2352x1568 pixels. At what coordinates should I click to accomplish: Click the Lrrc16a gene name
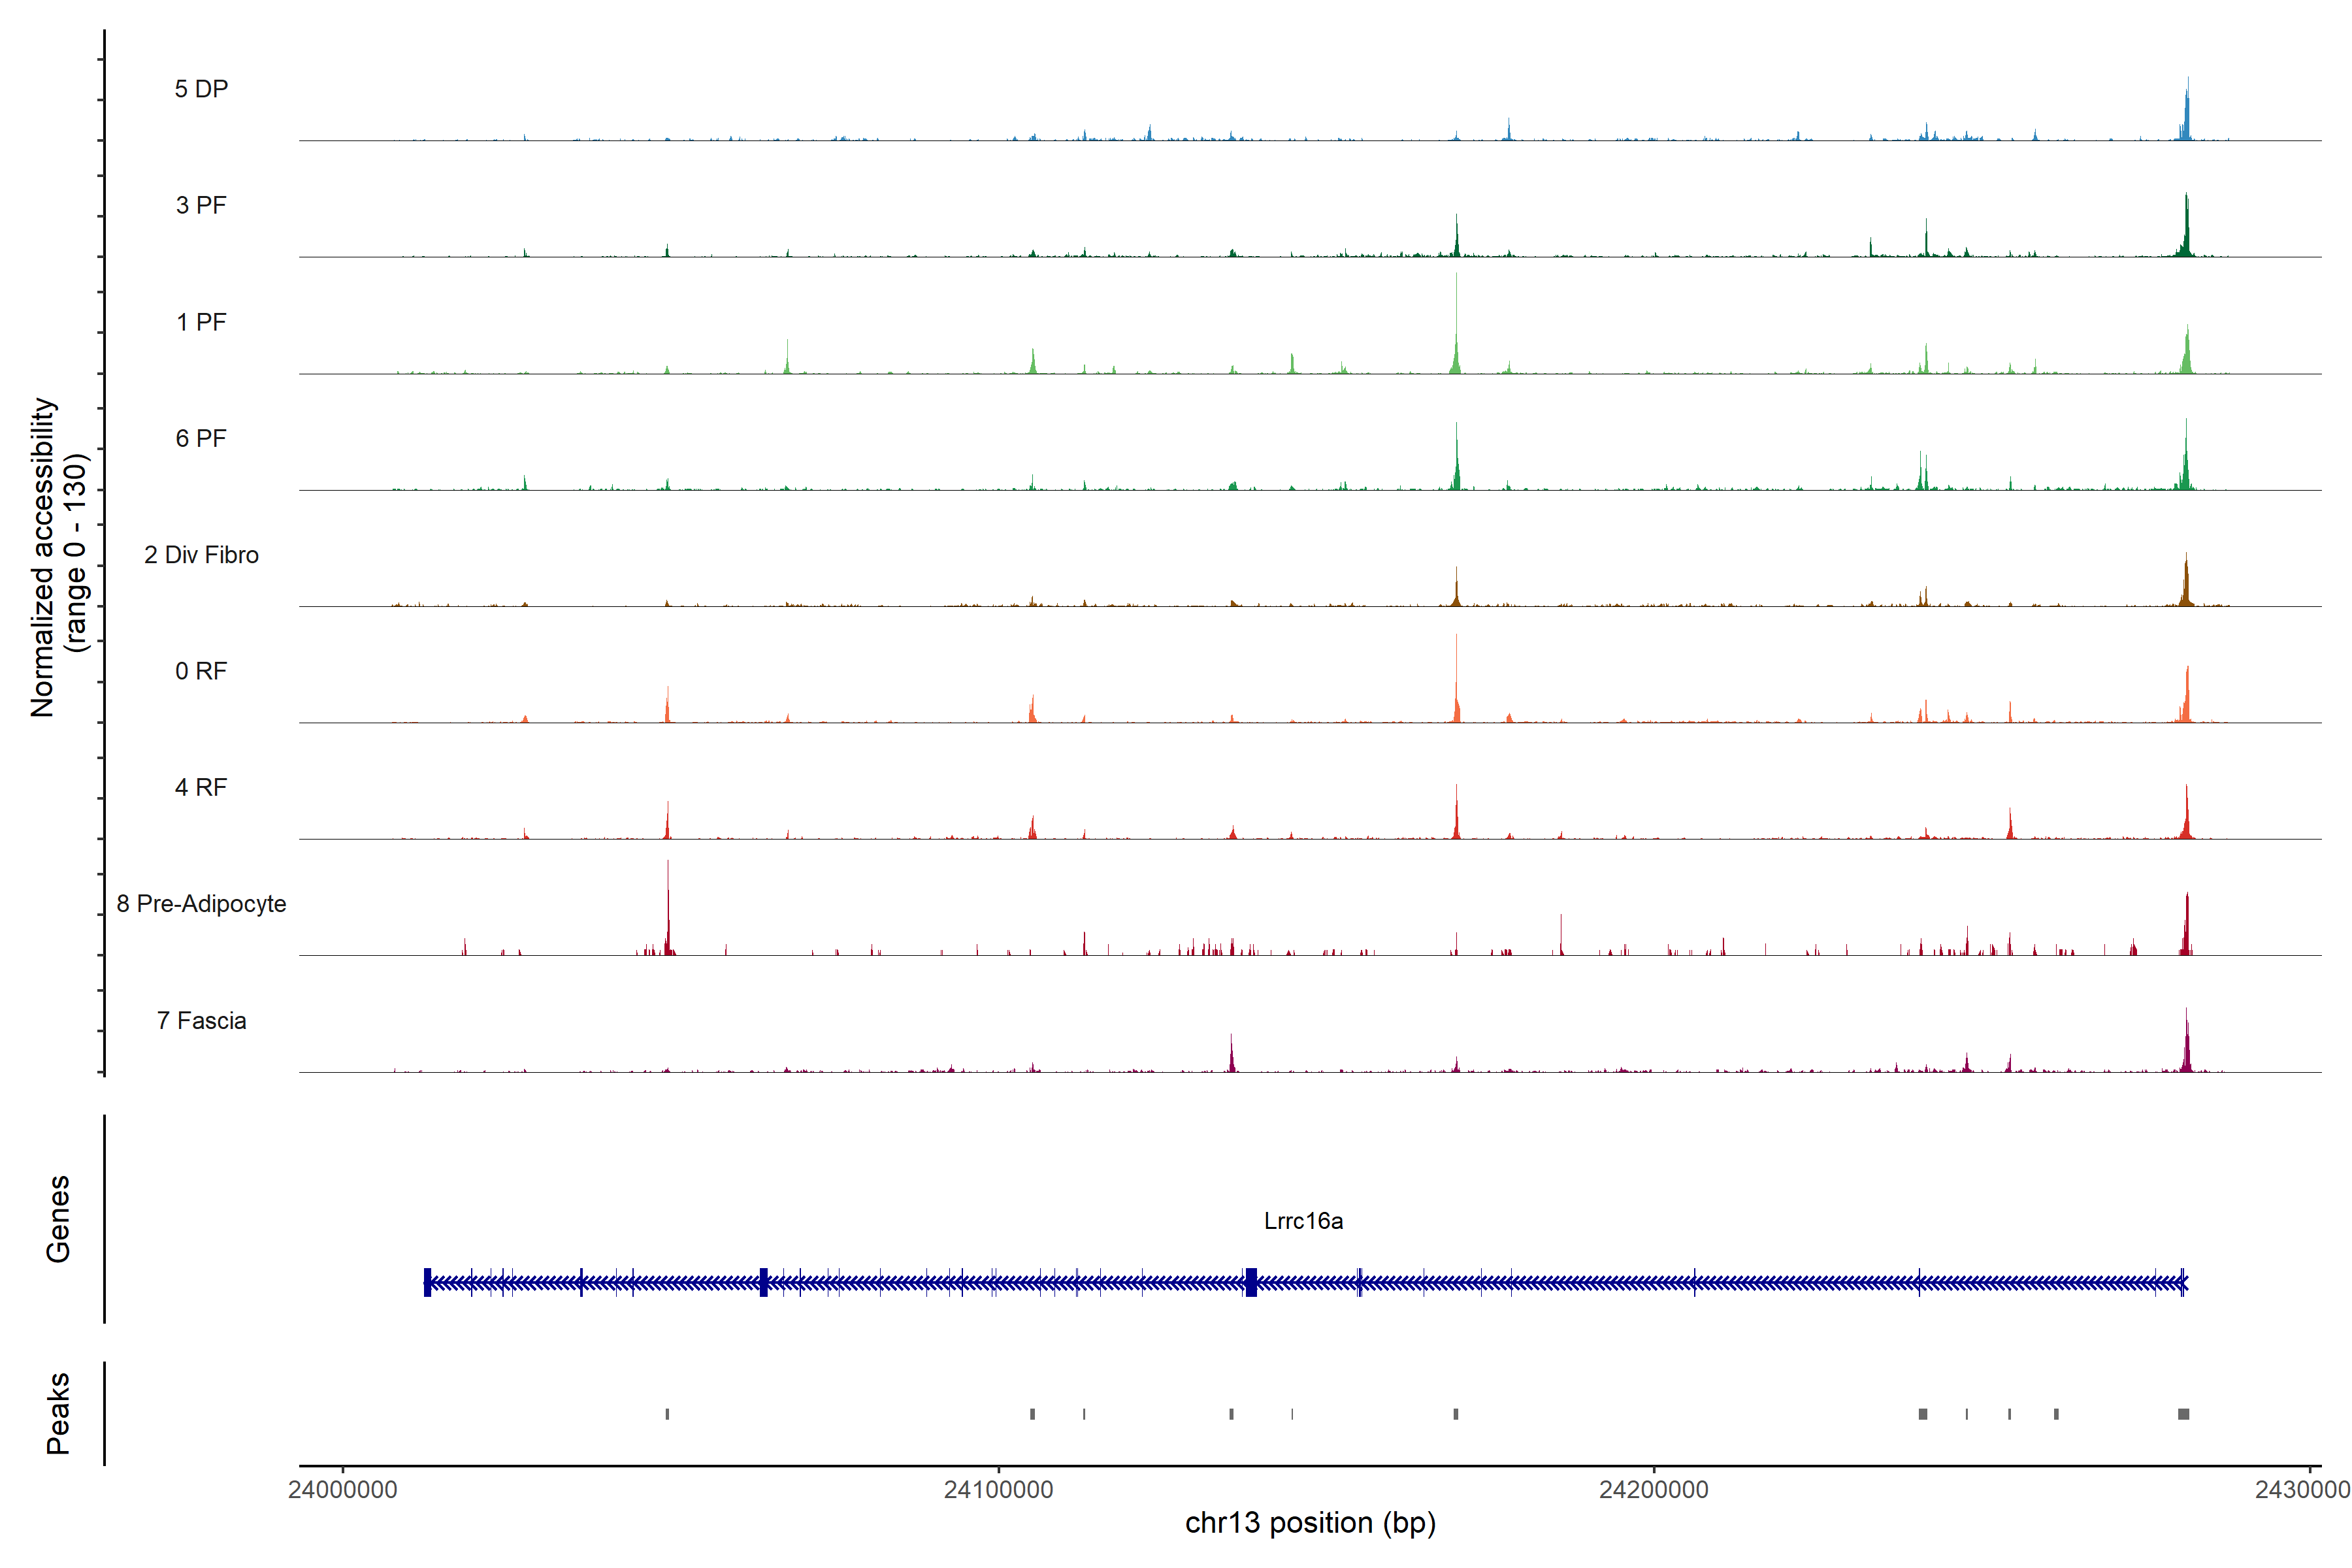tap(1303, 1221)
